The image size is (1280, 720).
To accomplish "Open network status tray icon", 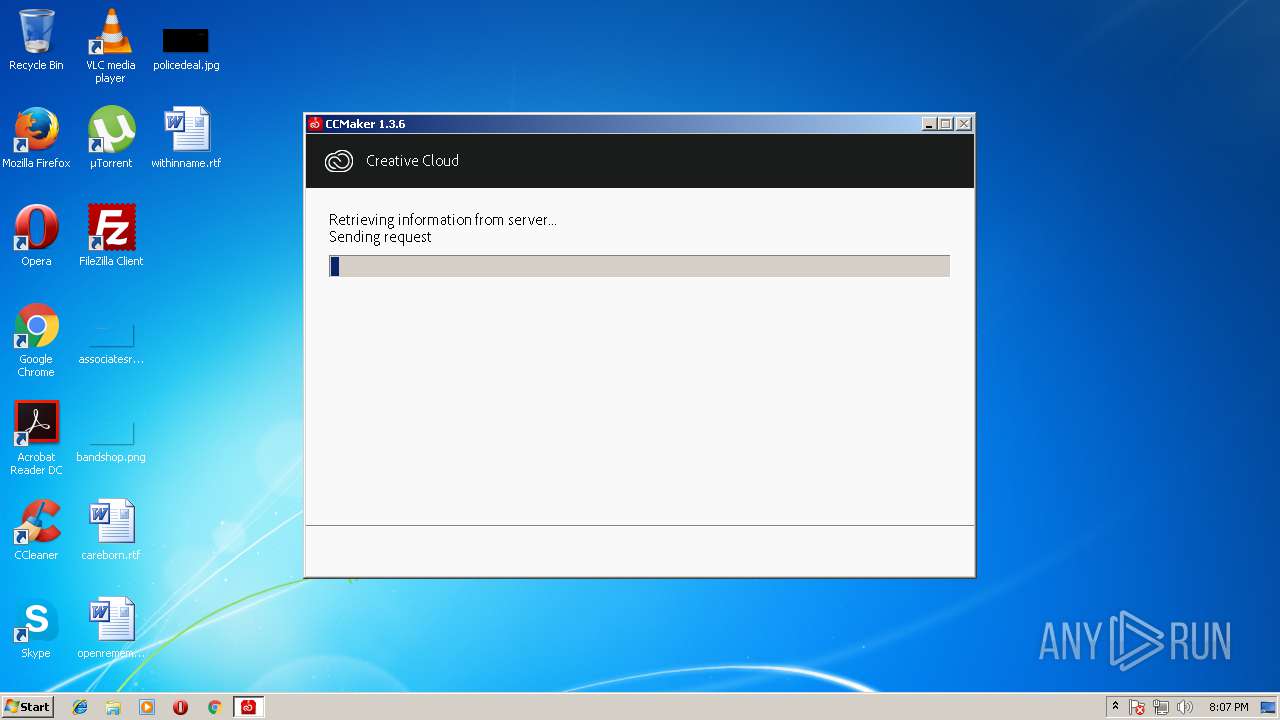I will [1161, 707].
